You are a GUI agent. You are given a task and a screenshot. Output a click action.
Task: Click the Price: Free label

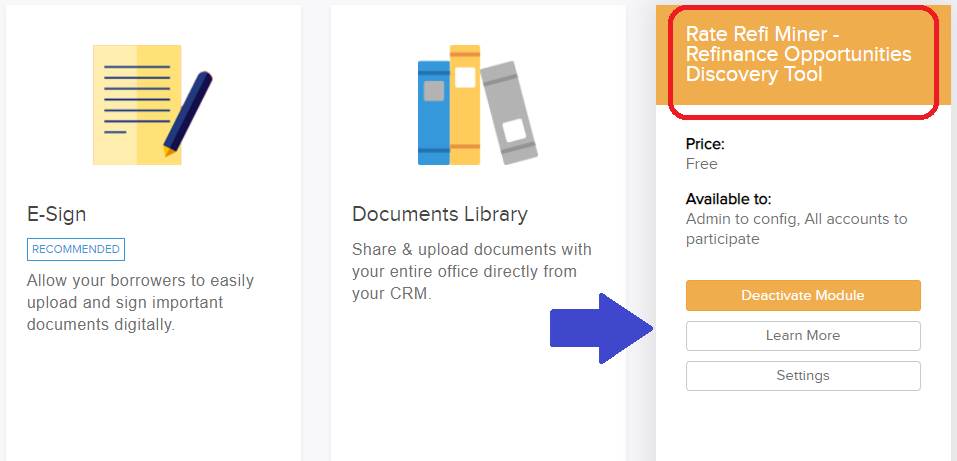[x=705, y=154]
